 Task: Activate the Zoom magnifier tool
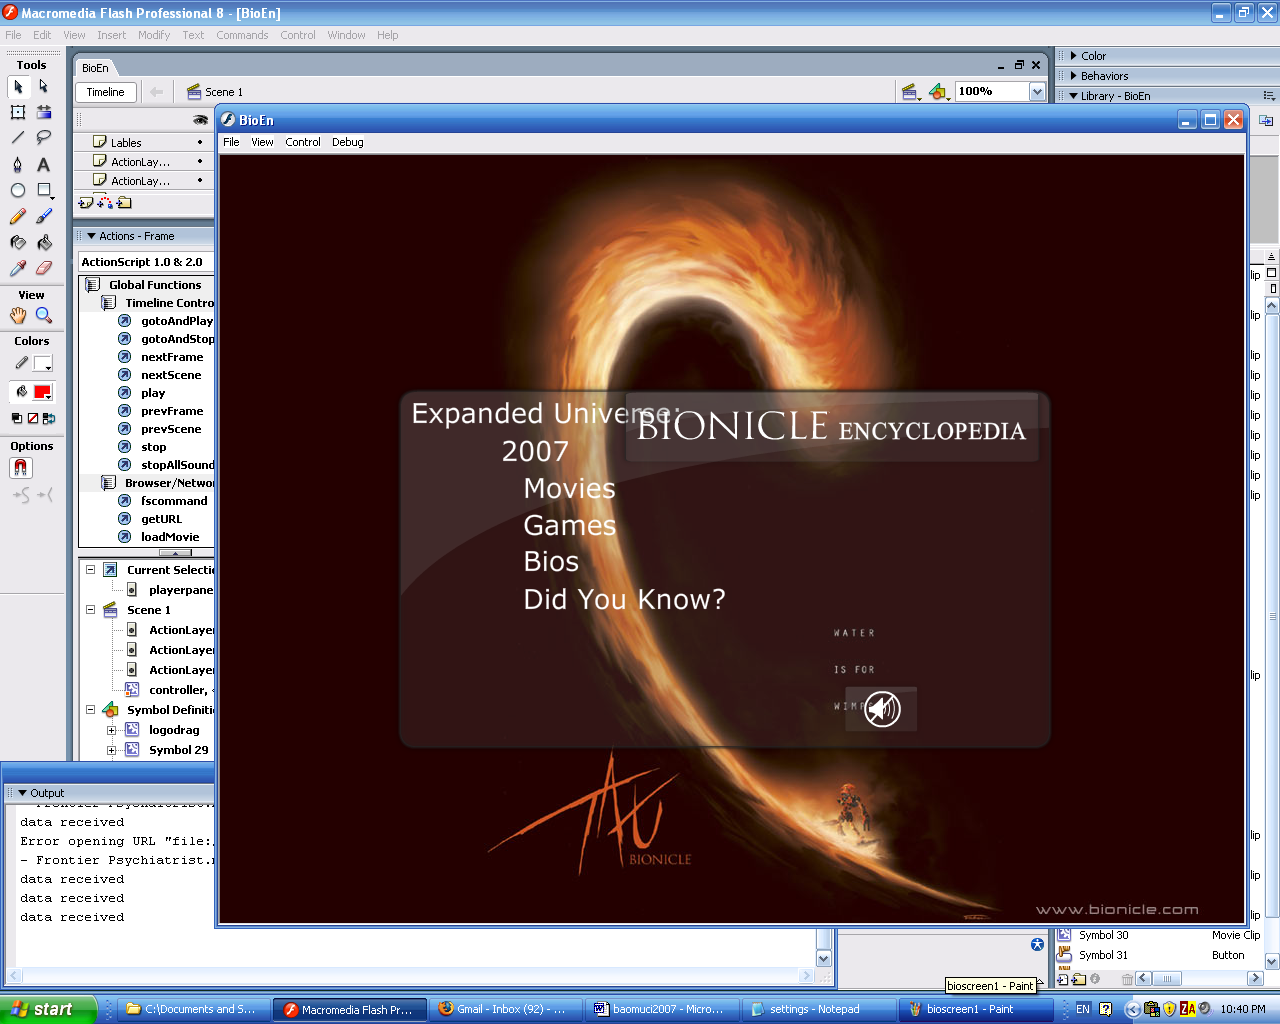[43, 315]
